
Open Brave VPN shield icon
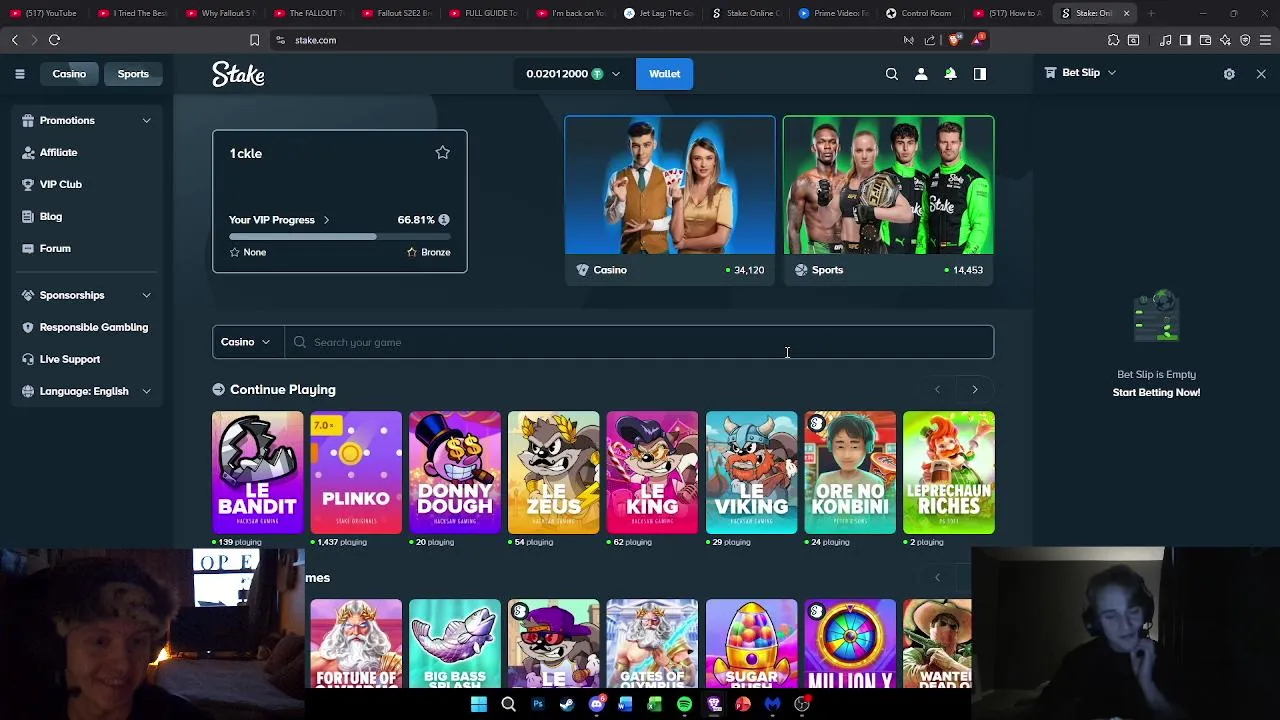coord(1245,40)
